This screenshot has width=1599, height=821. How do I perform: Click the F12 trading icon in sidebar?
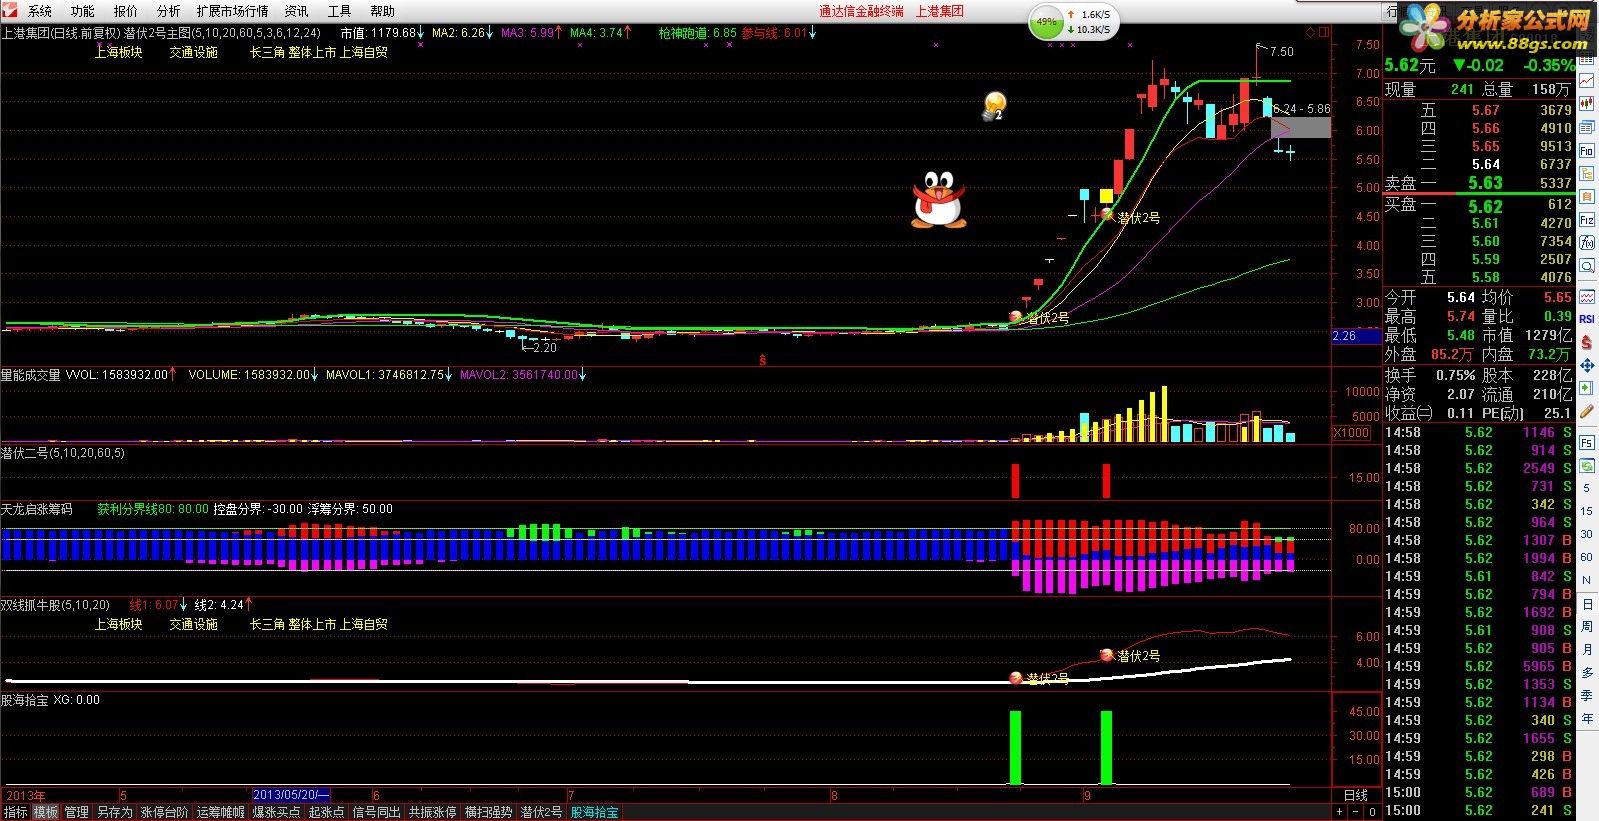tap(1587, 220)
